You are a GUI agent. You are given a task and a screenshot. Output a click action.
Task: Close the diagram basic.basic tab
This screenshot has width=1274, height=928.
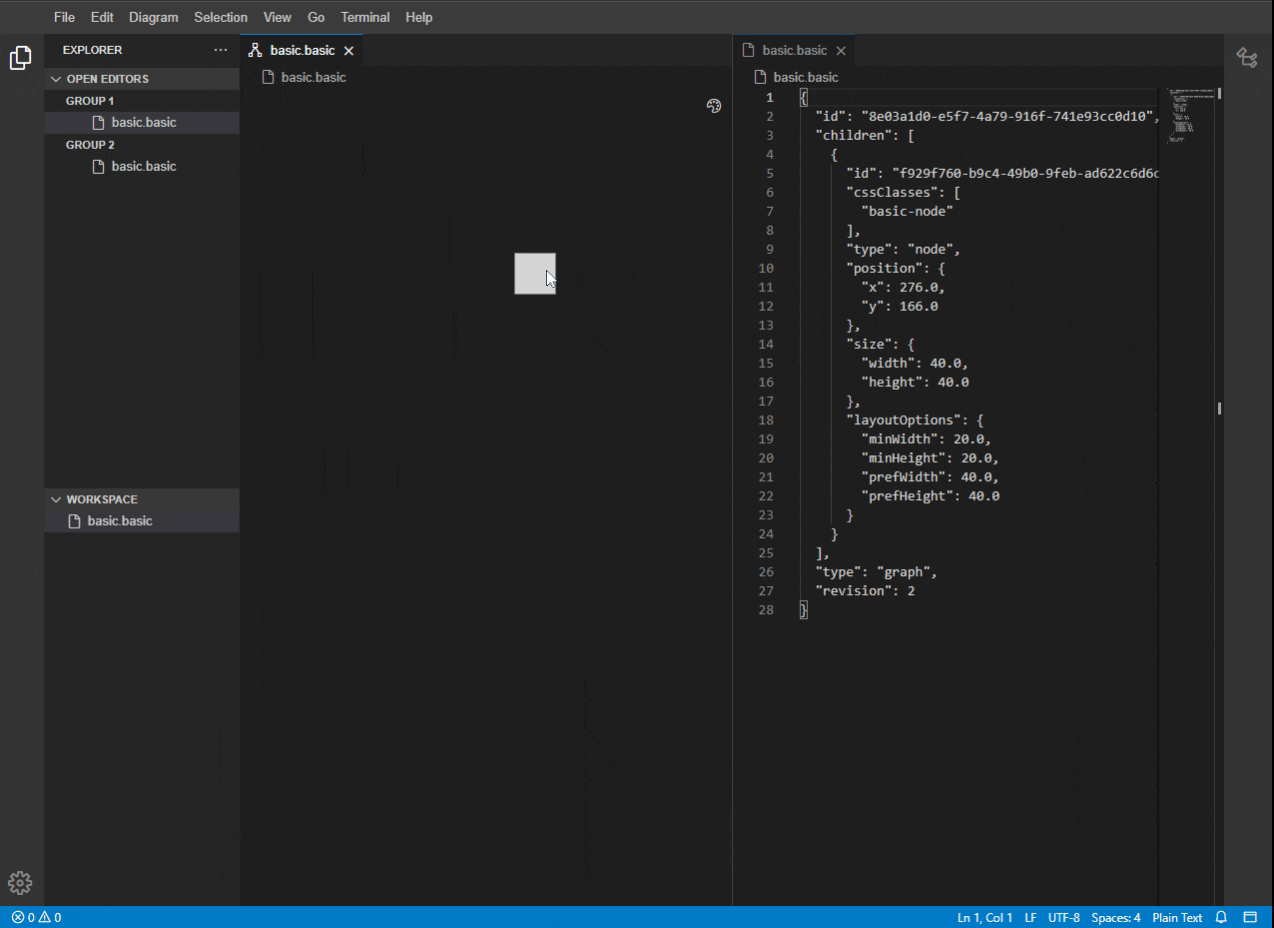click(349, 51)
